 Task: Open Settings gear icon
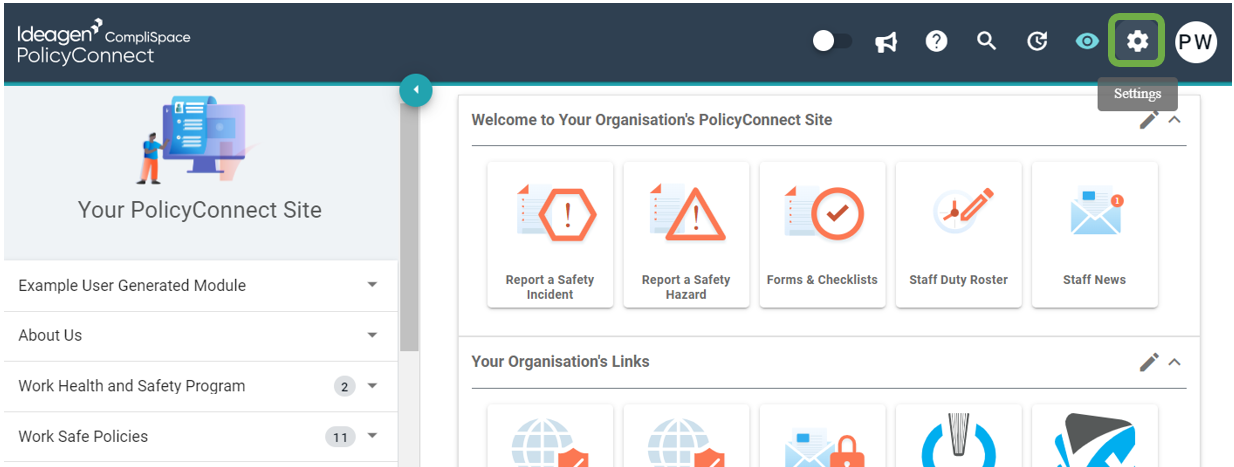(x=1137, y=41)
